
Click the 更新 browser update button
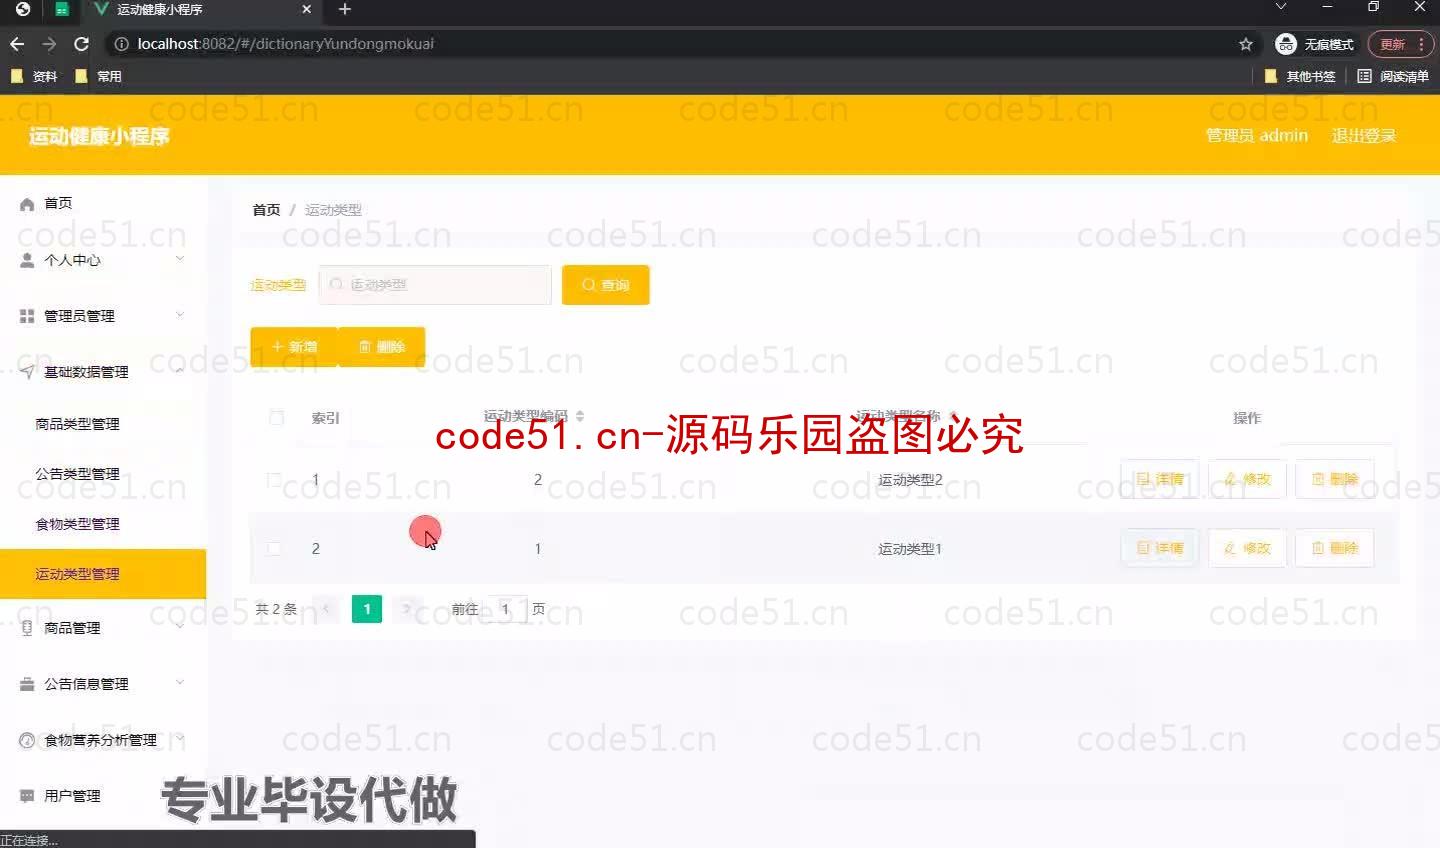tap(1392, 44)
